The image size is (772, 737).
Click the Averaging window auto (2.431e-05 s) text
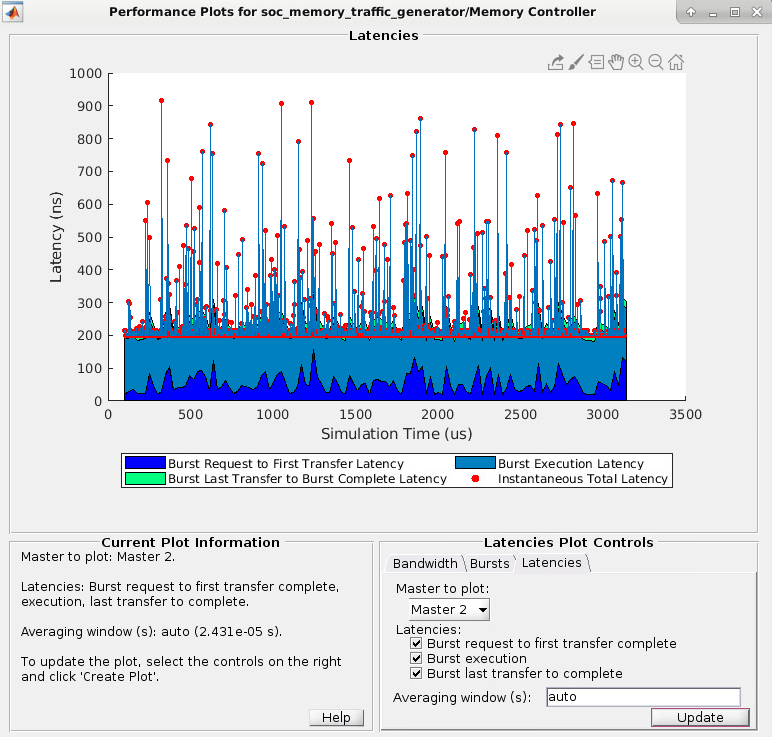[x=152, y=632]
